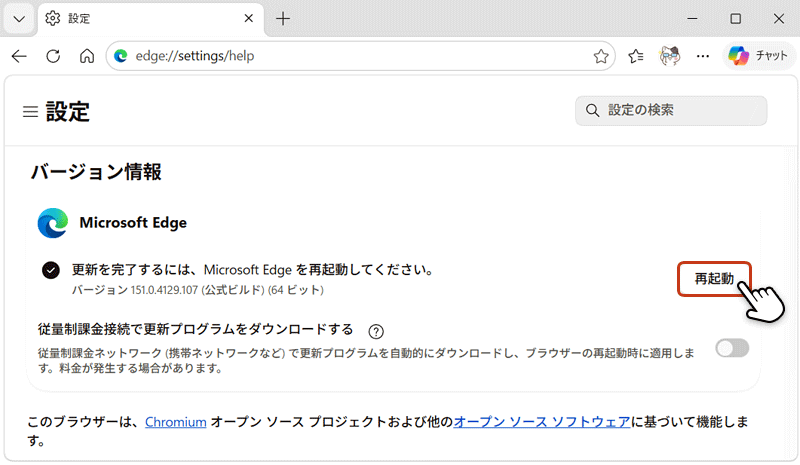Toggle metered connection update download switch
Viewport: 800px width, 465px height.
[732, 348]
